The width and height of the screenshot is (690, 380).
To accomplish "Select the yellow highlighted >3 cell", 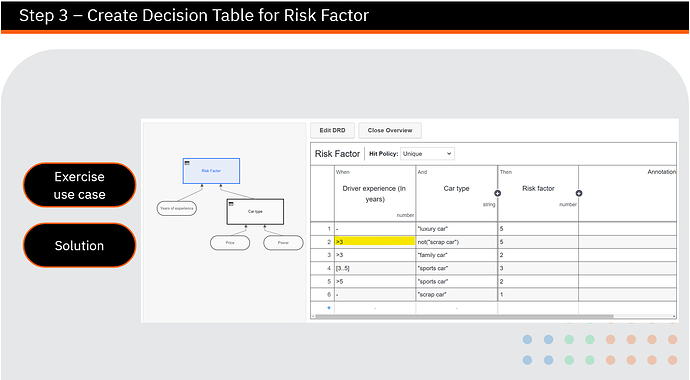I will click(375, 241).
